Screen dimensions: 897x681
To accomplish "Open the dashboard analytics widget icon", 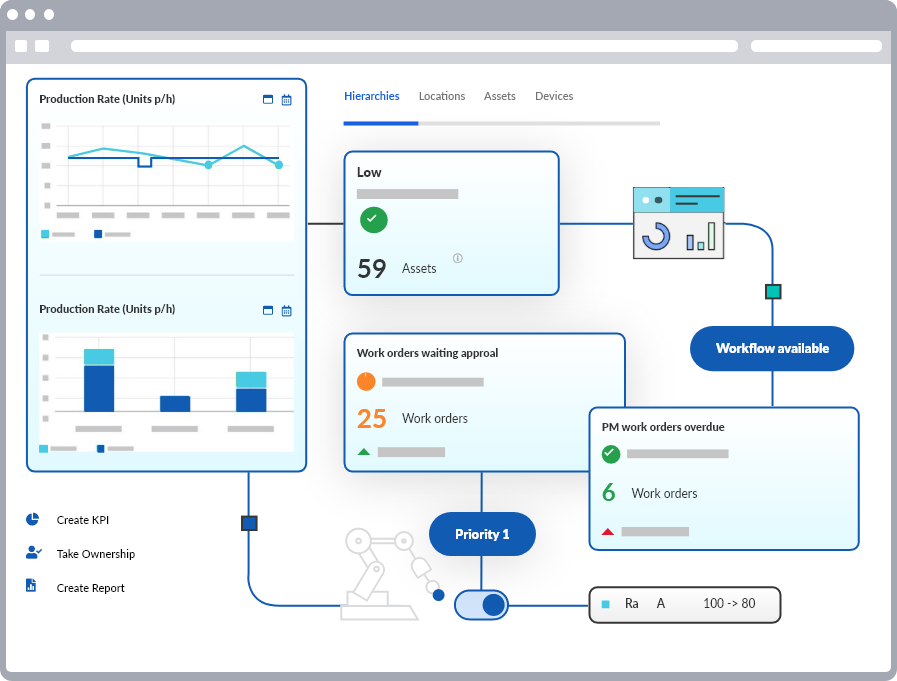I will (678, 223).
